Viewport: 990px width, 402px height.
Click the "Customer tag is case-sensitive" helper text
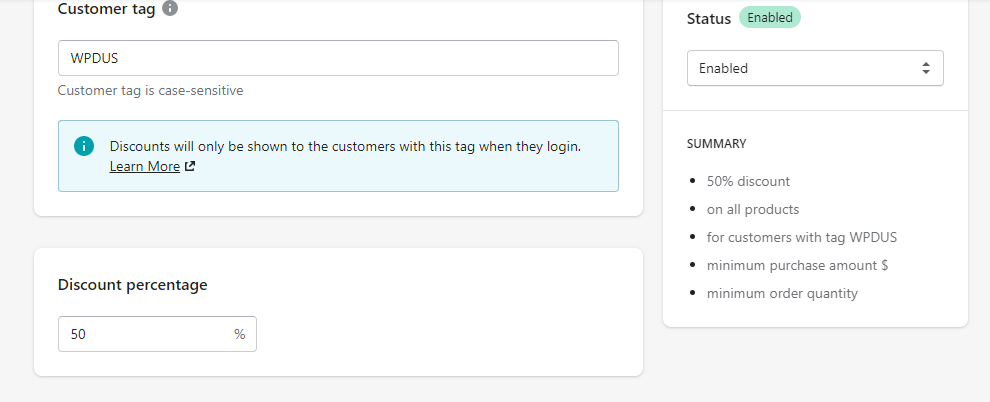click(x=150, y=91)
